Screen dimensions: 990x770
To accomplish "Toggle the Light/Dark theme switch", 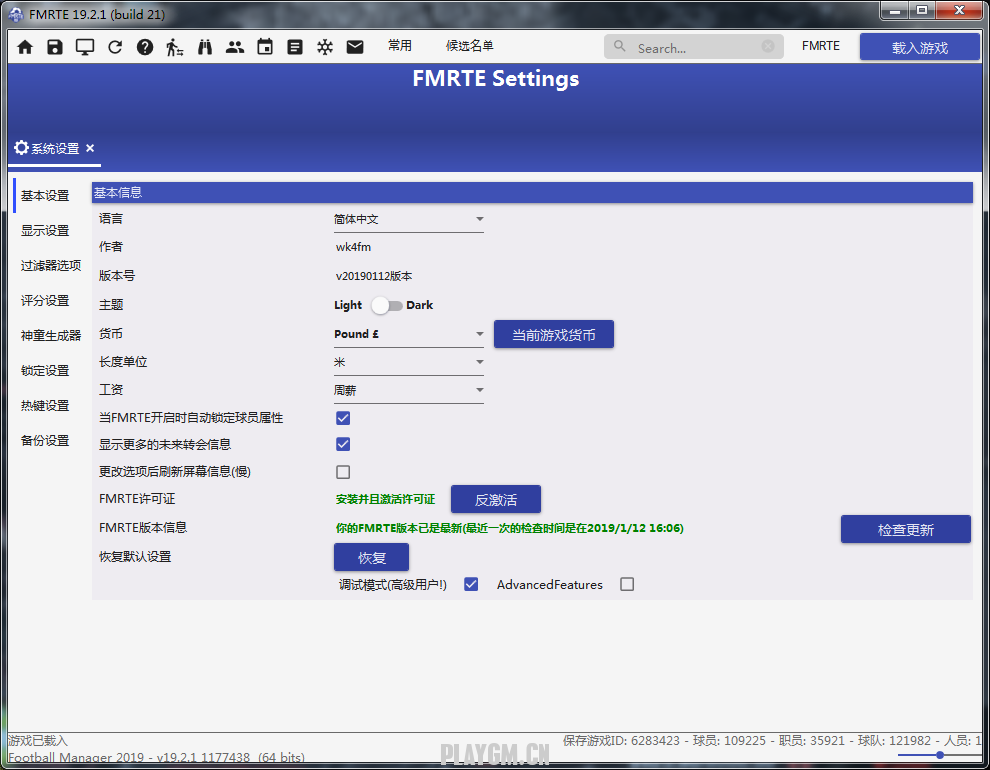I will click(x=386, y=305).
